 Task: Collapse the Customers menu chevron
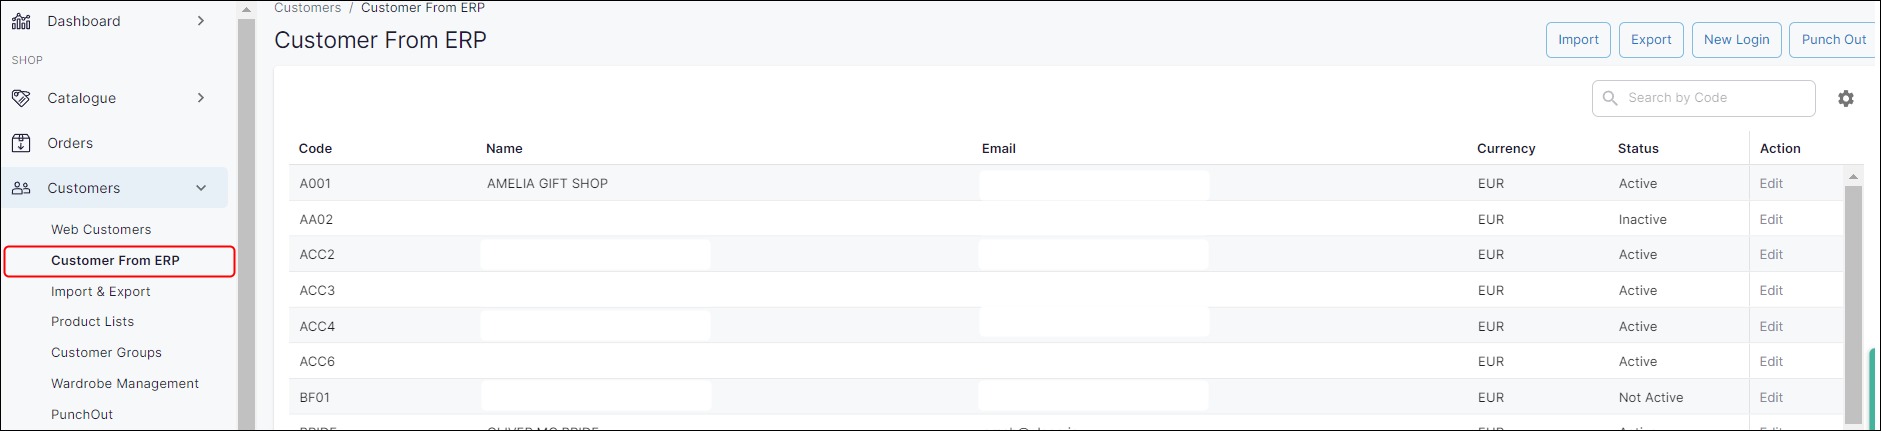[201, 188]
